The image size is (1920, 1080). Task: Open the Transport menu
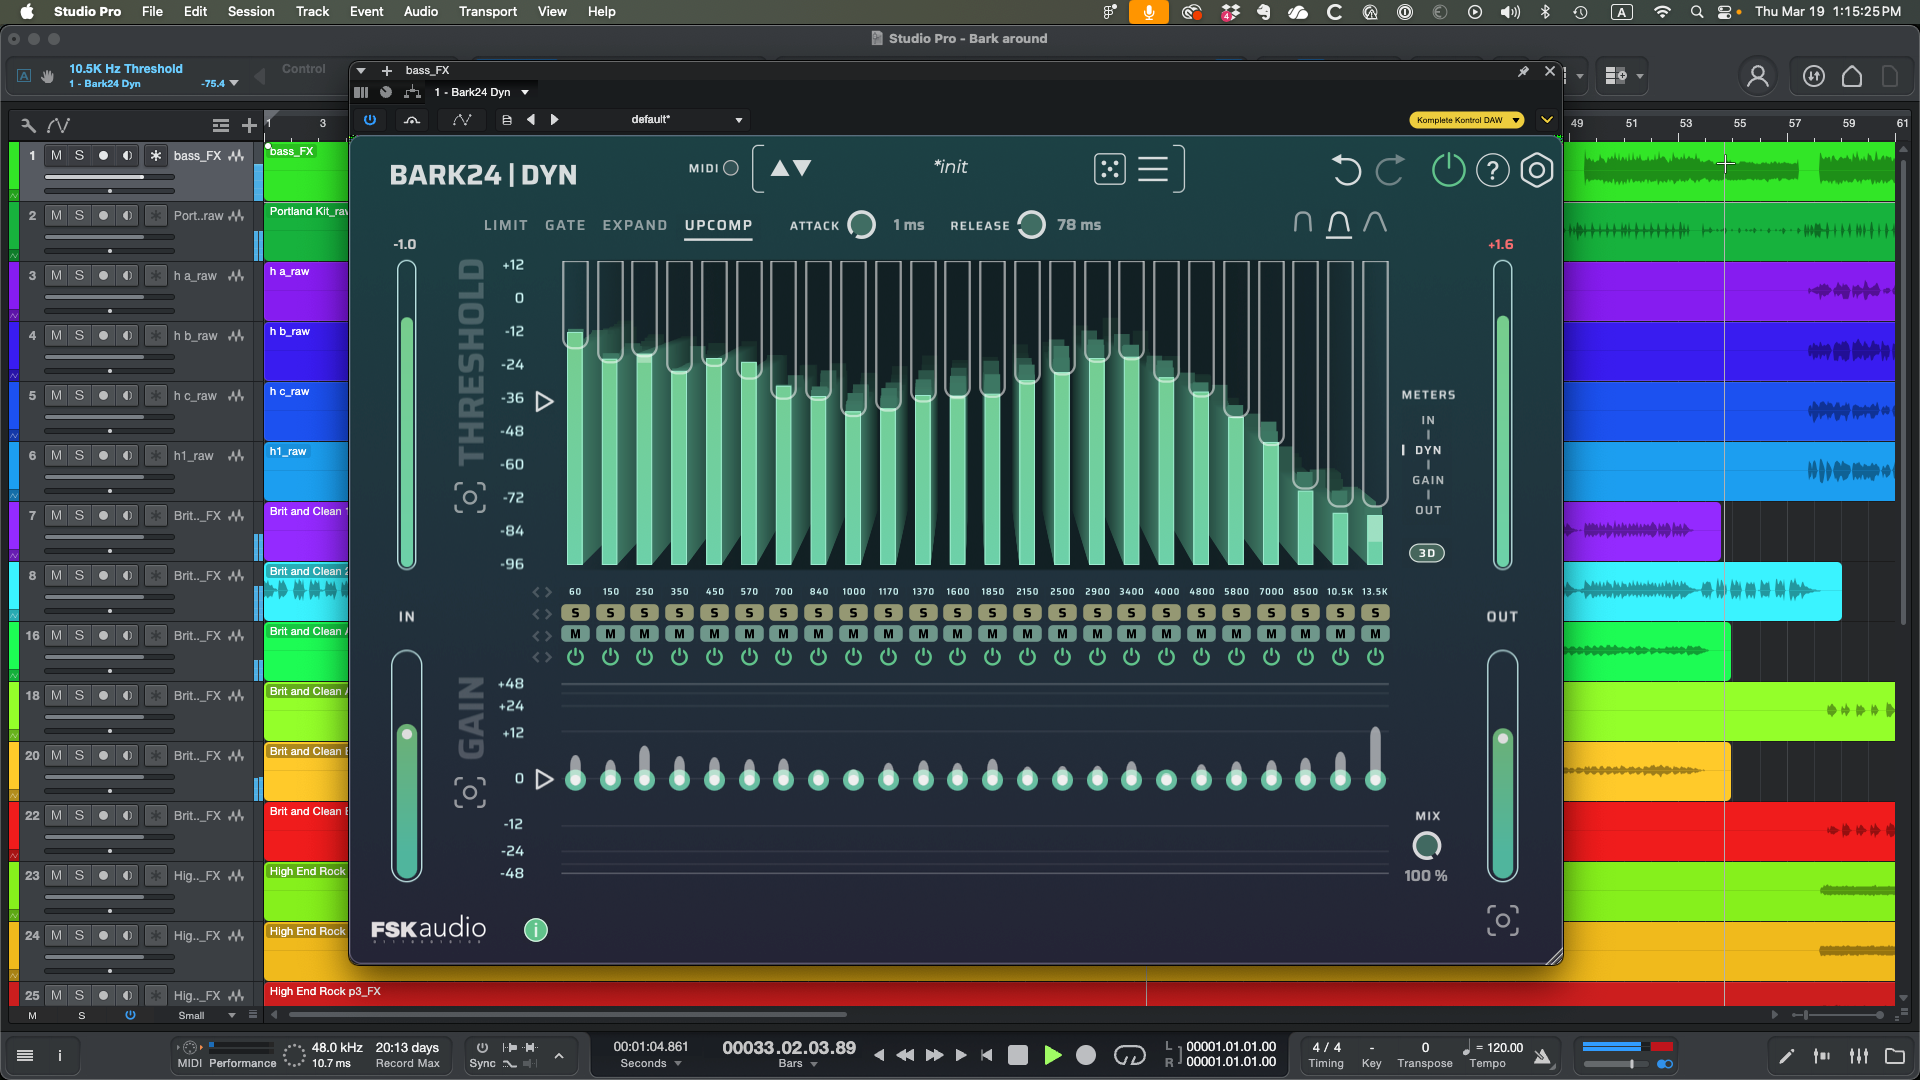point(488,12)
